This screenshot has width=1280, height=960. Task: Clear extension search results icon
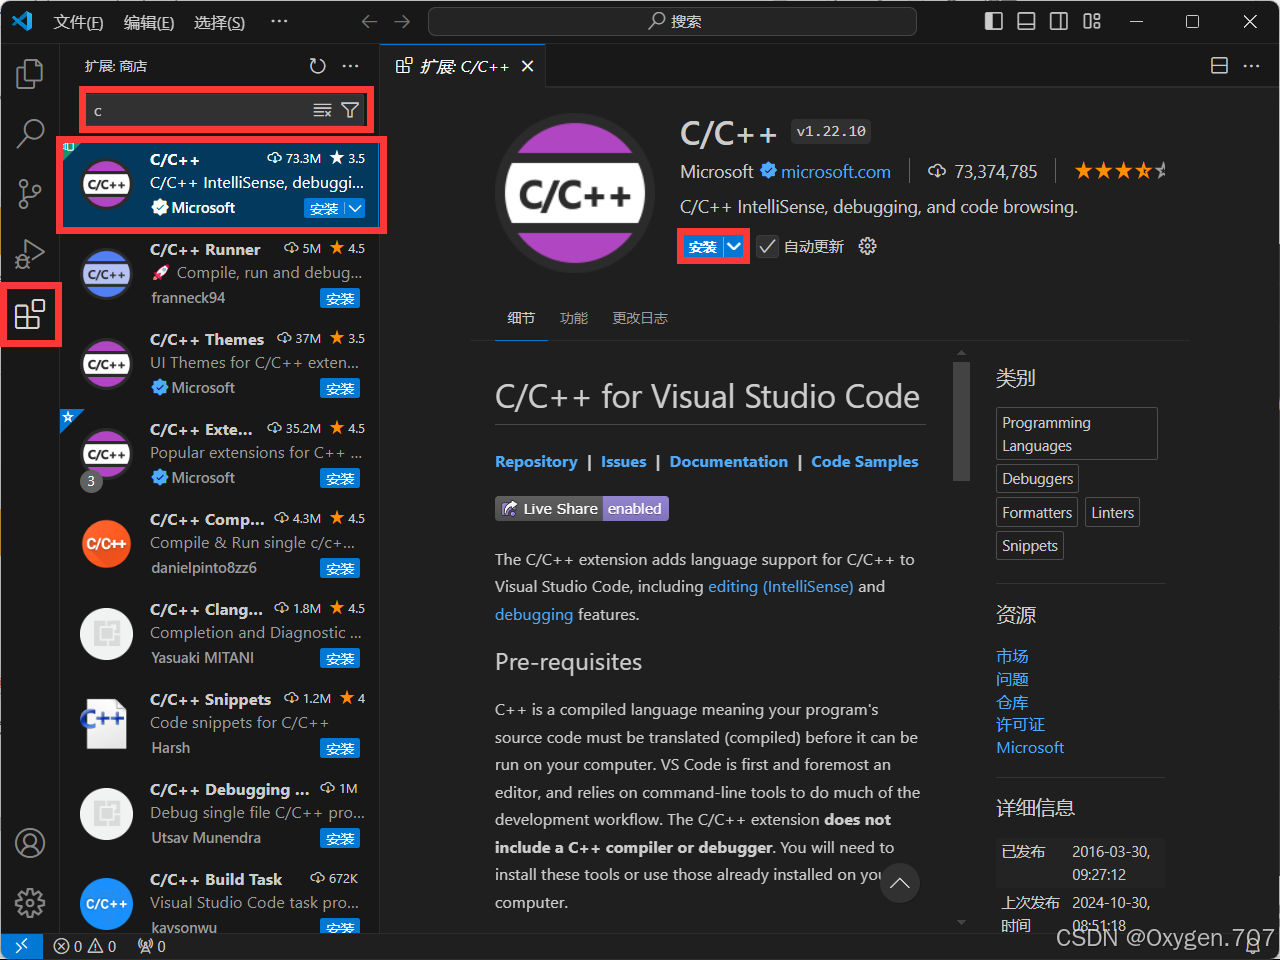(322, 110)
